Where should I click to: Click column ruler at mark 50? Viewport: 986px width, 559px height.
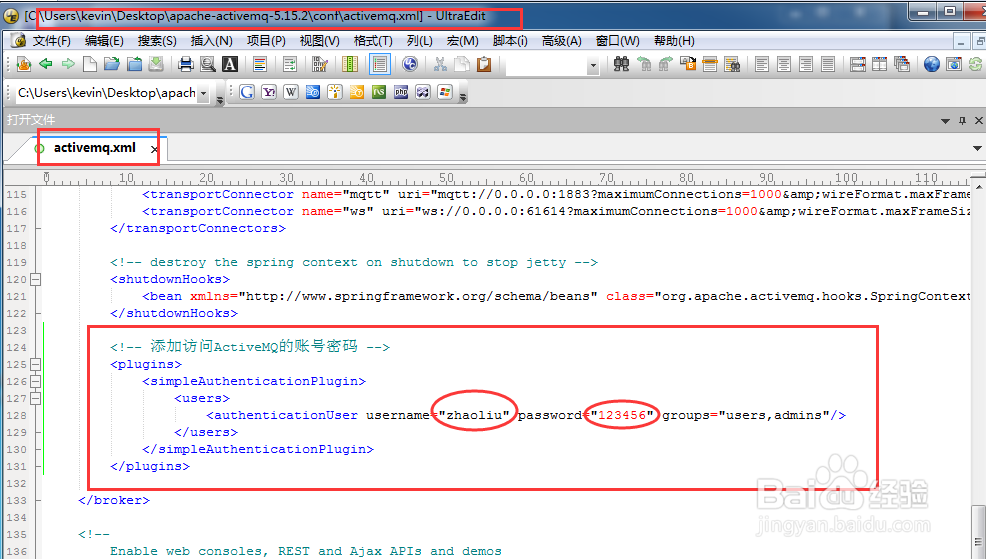446,178
